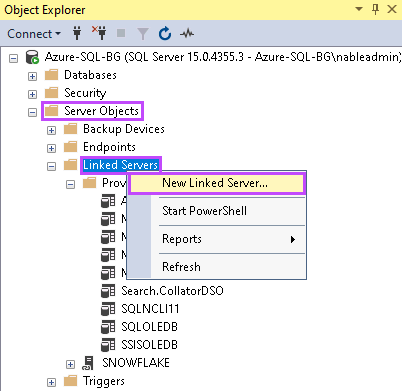Select the SSISOLEDB provider label

pos(149,345)
